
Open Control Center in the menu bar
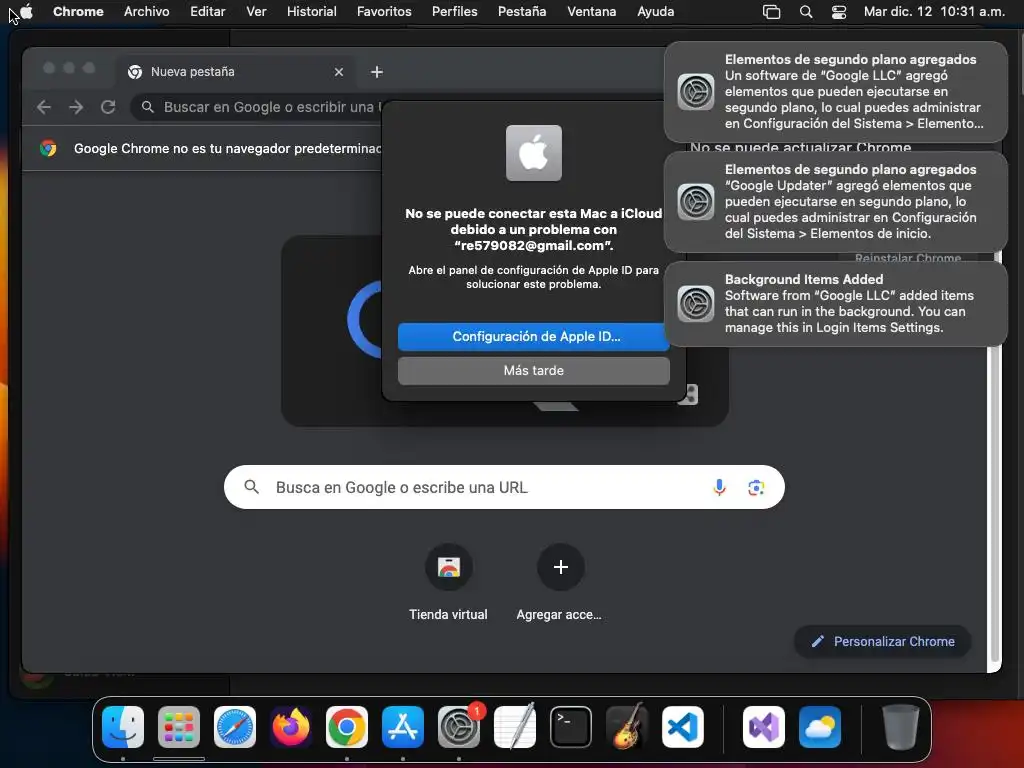[x=839, y=12]
